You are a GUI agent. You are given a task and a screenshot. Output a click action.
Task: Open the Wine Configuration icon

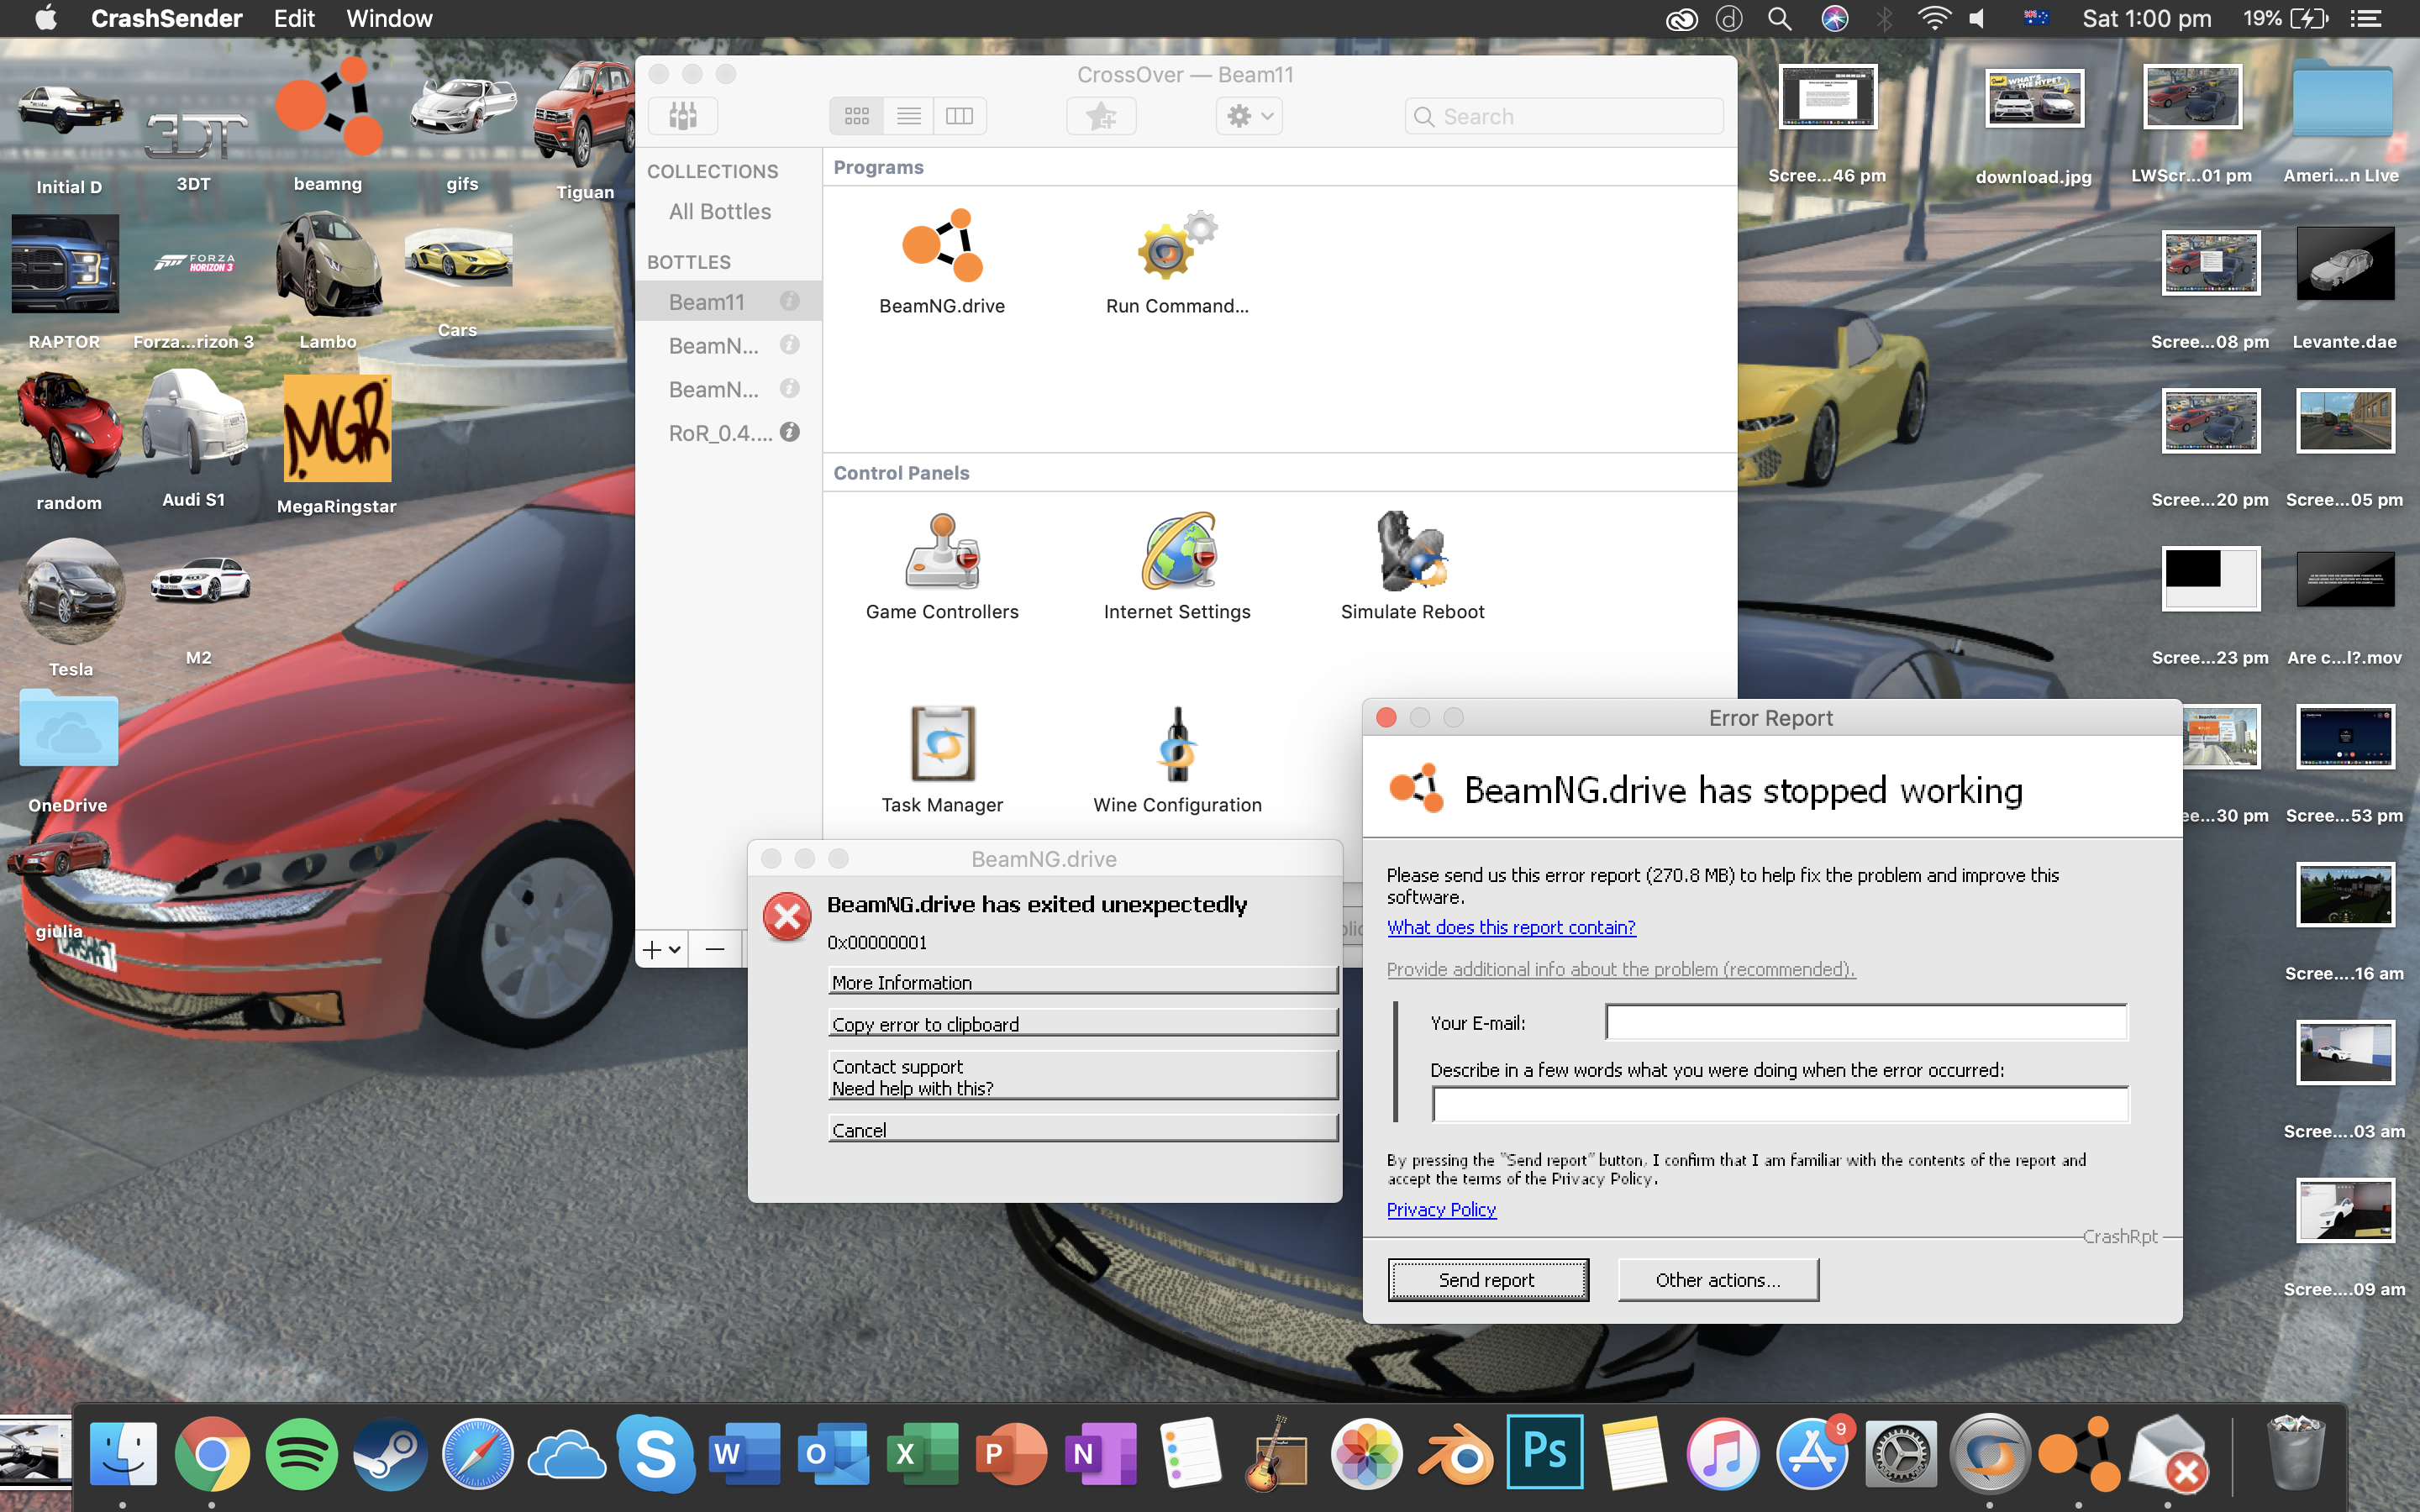point(1176,744)
